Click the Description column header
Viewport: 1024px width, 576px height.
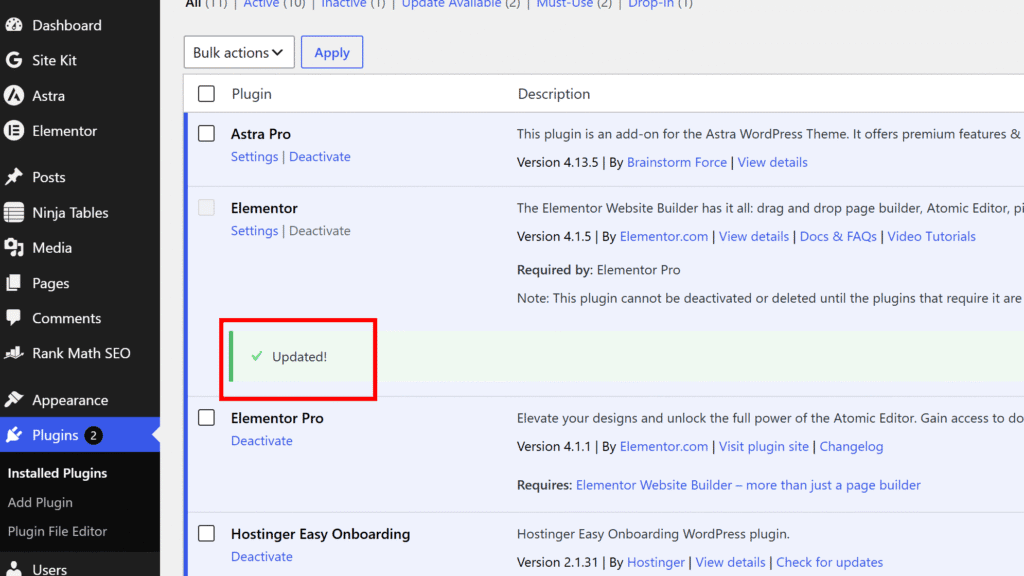(554, 94)
